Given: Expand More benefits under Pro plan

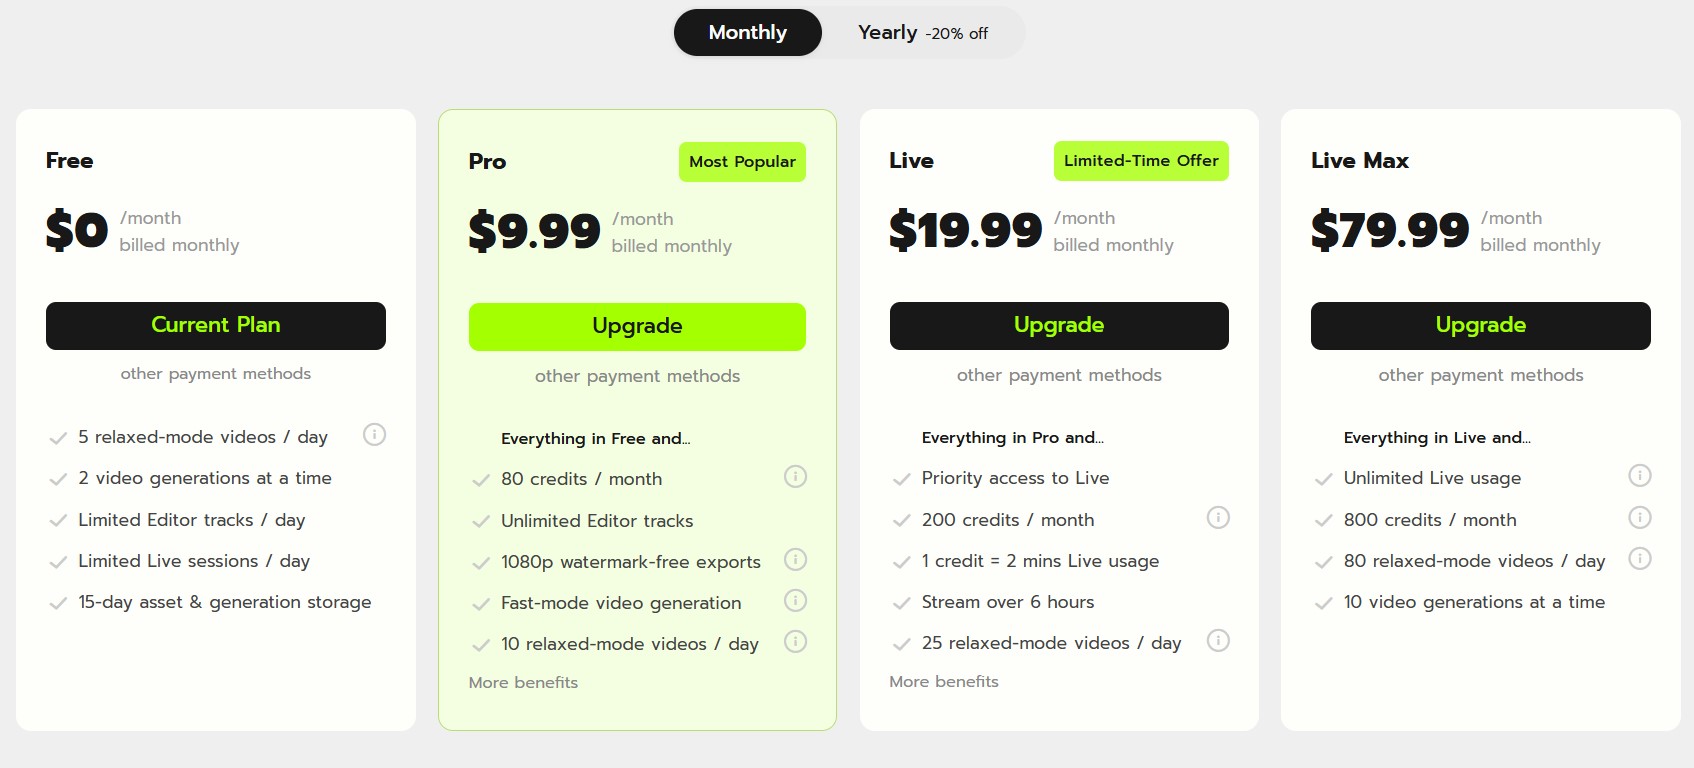Looking at the screenshot, I should pos(523,683).
